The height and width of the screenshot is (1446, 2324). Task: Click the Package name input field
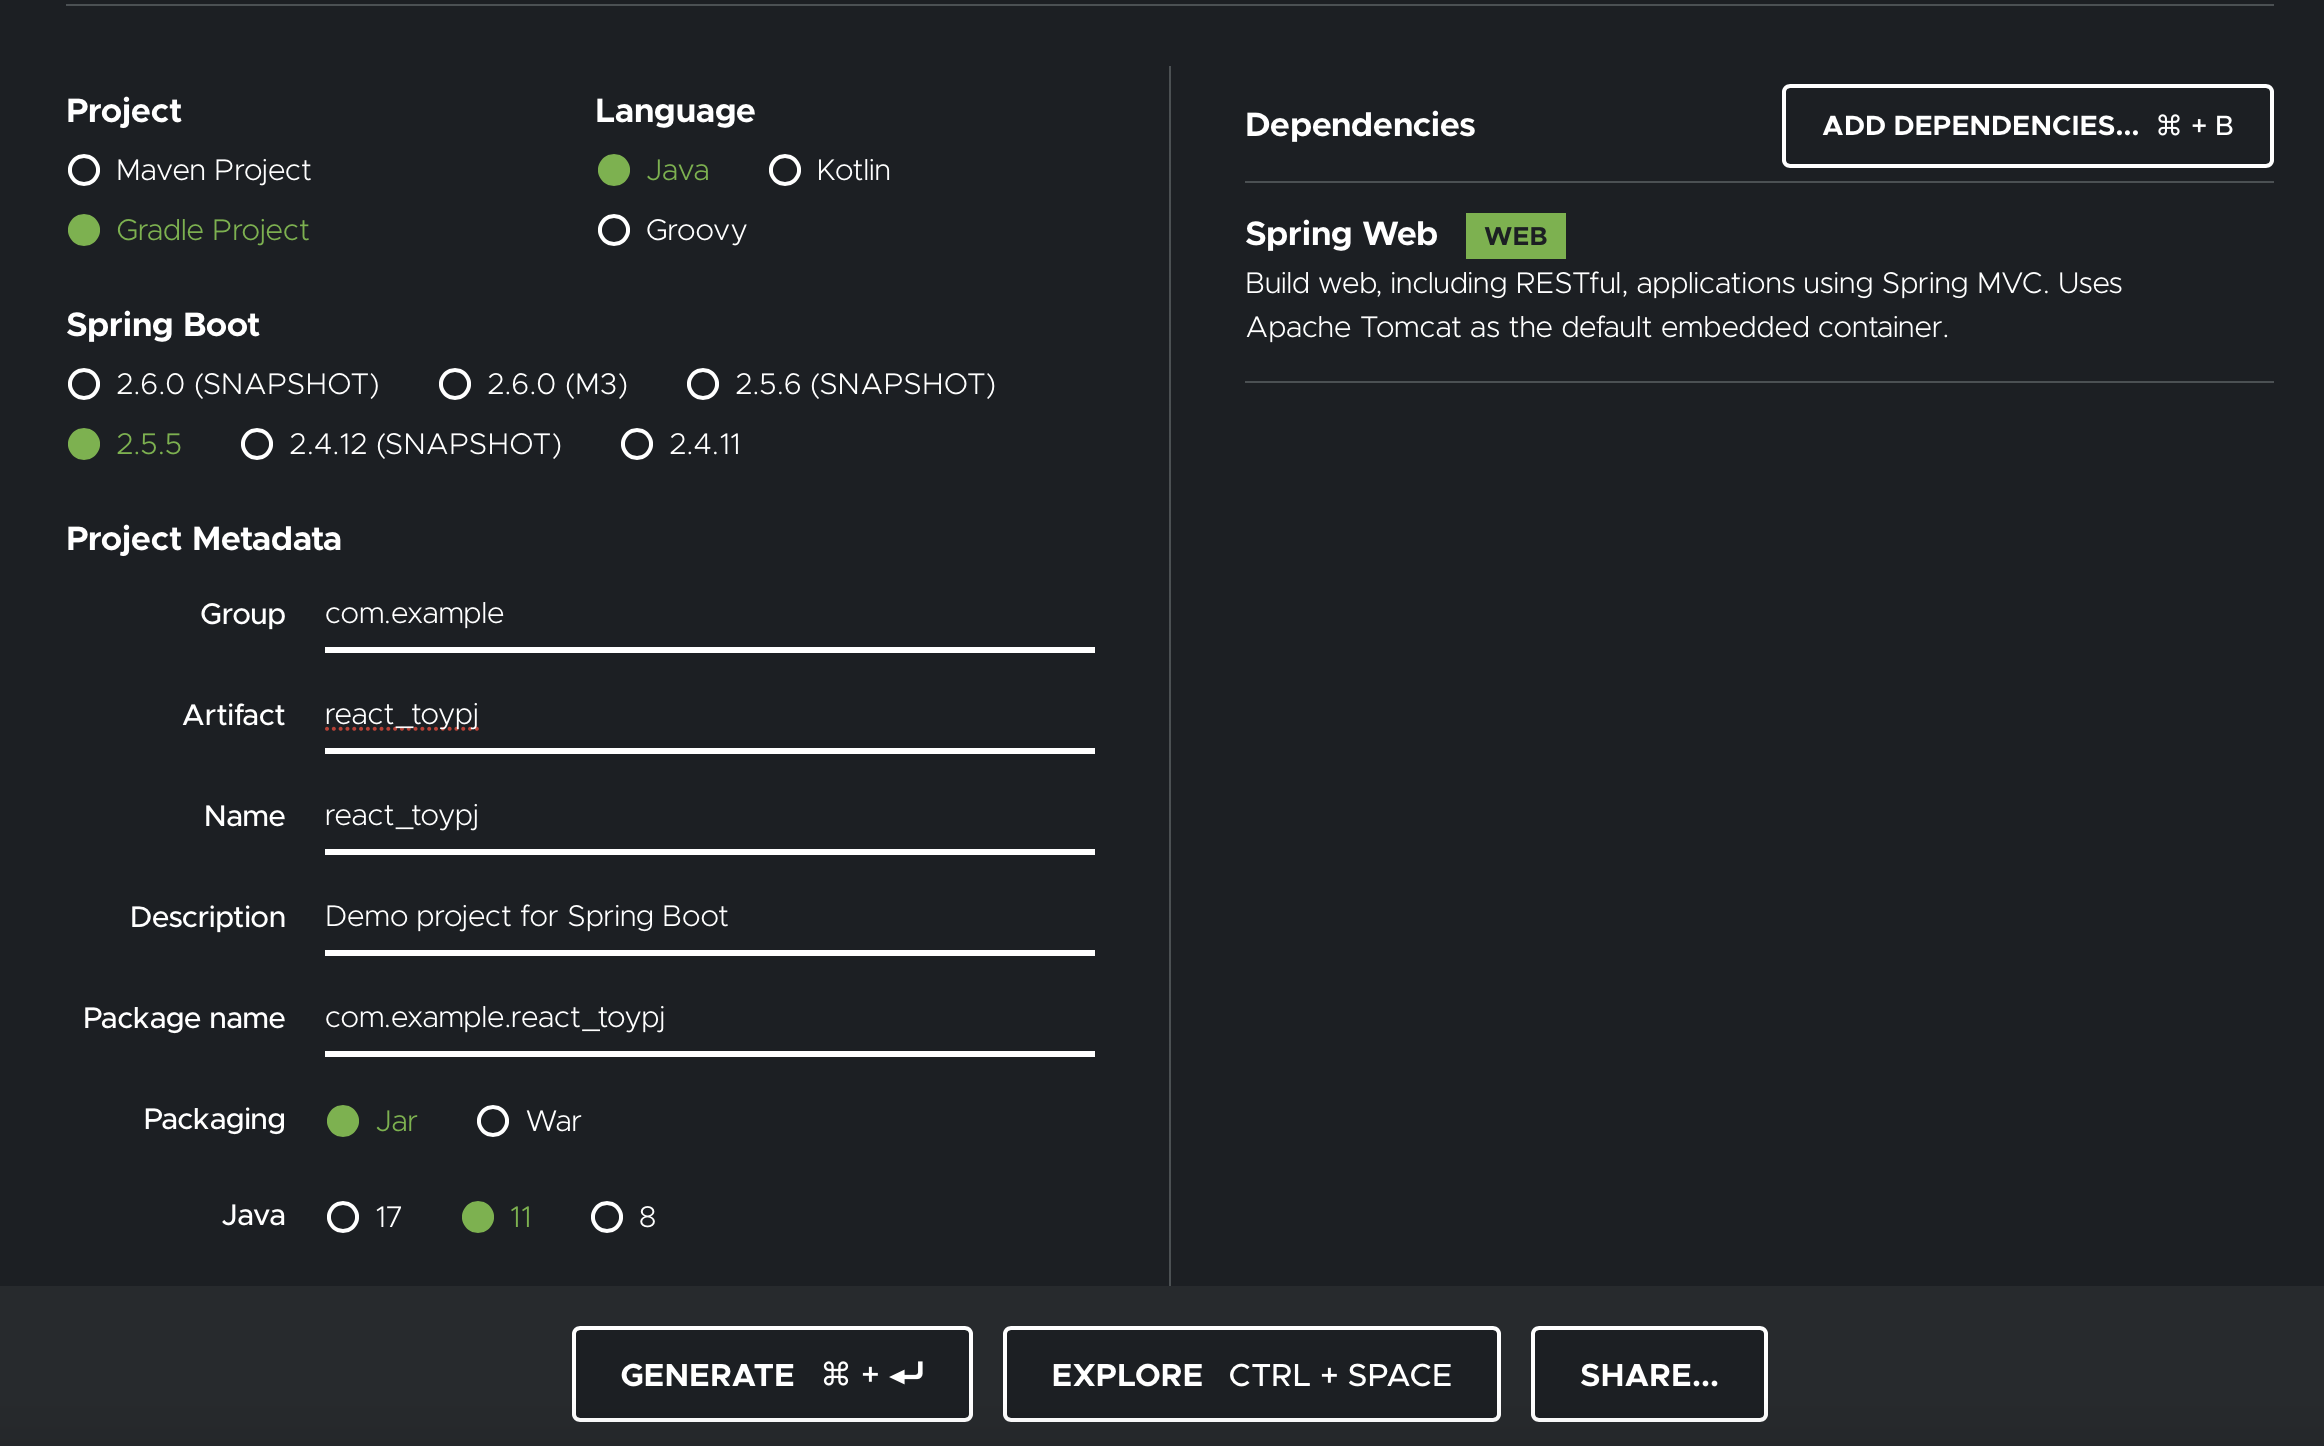point(710,1018)
